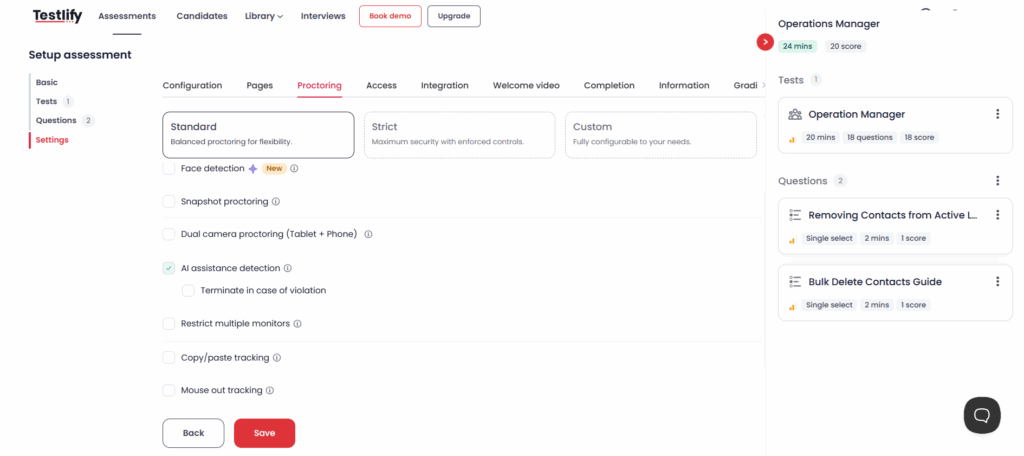Open the Library dropdown menu

pos(264,16)
